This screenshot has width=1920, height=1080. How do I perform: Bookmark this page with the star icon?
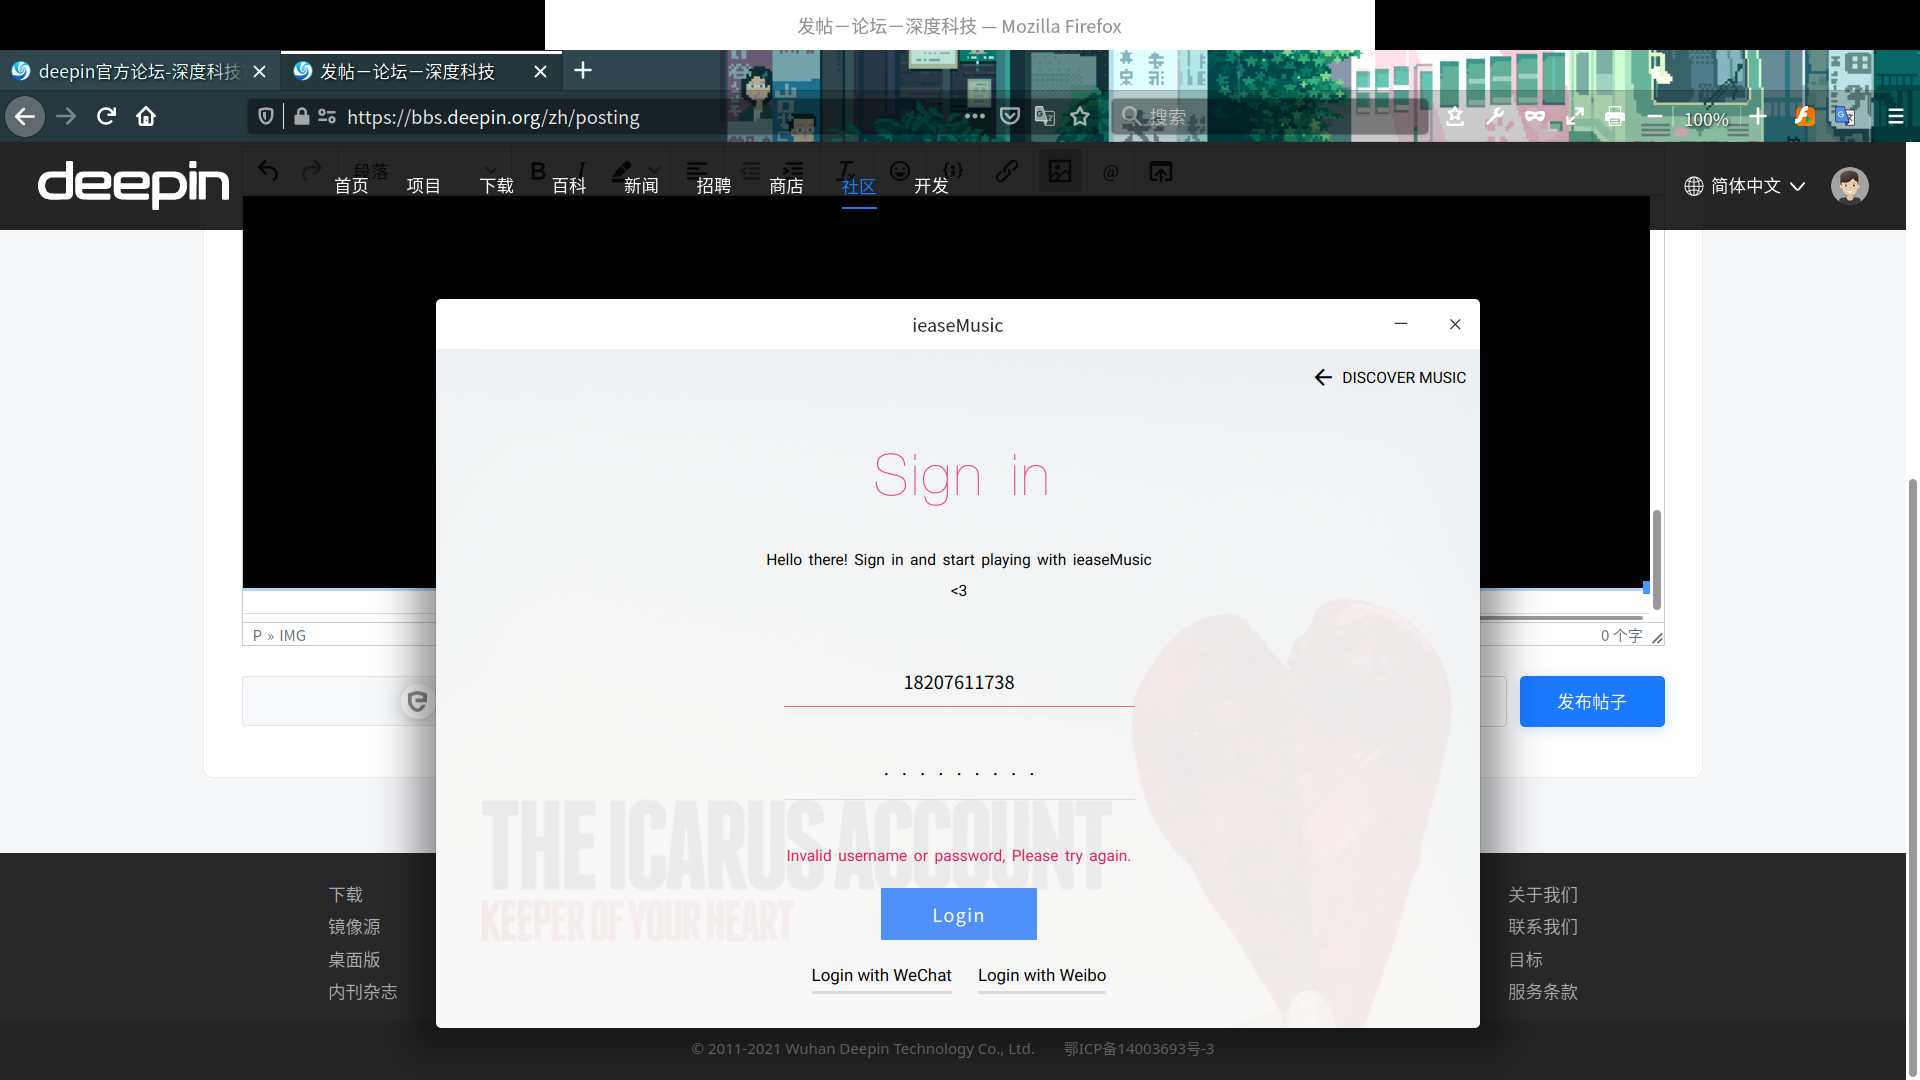(1080, 117)
